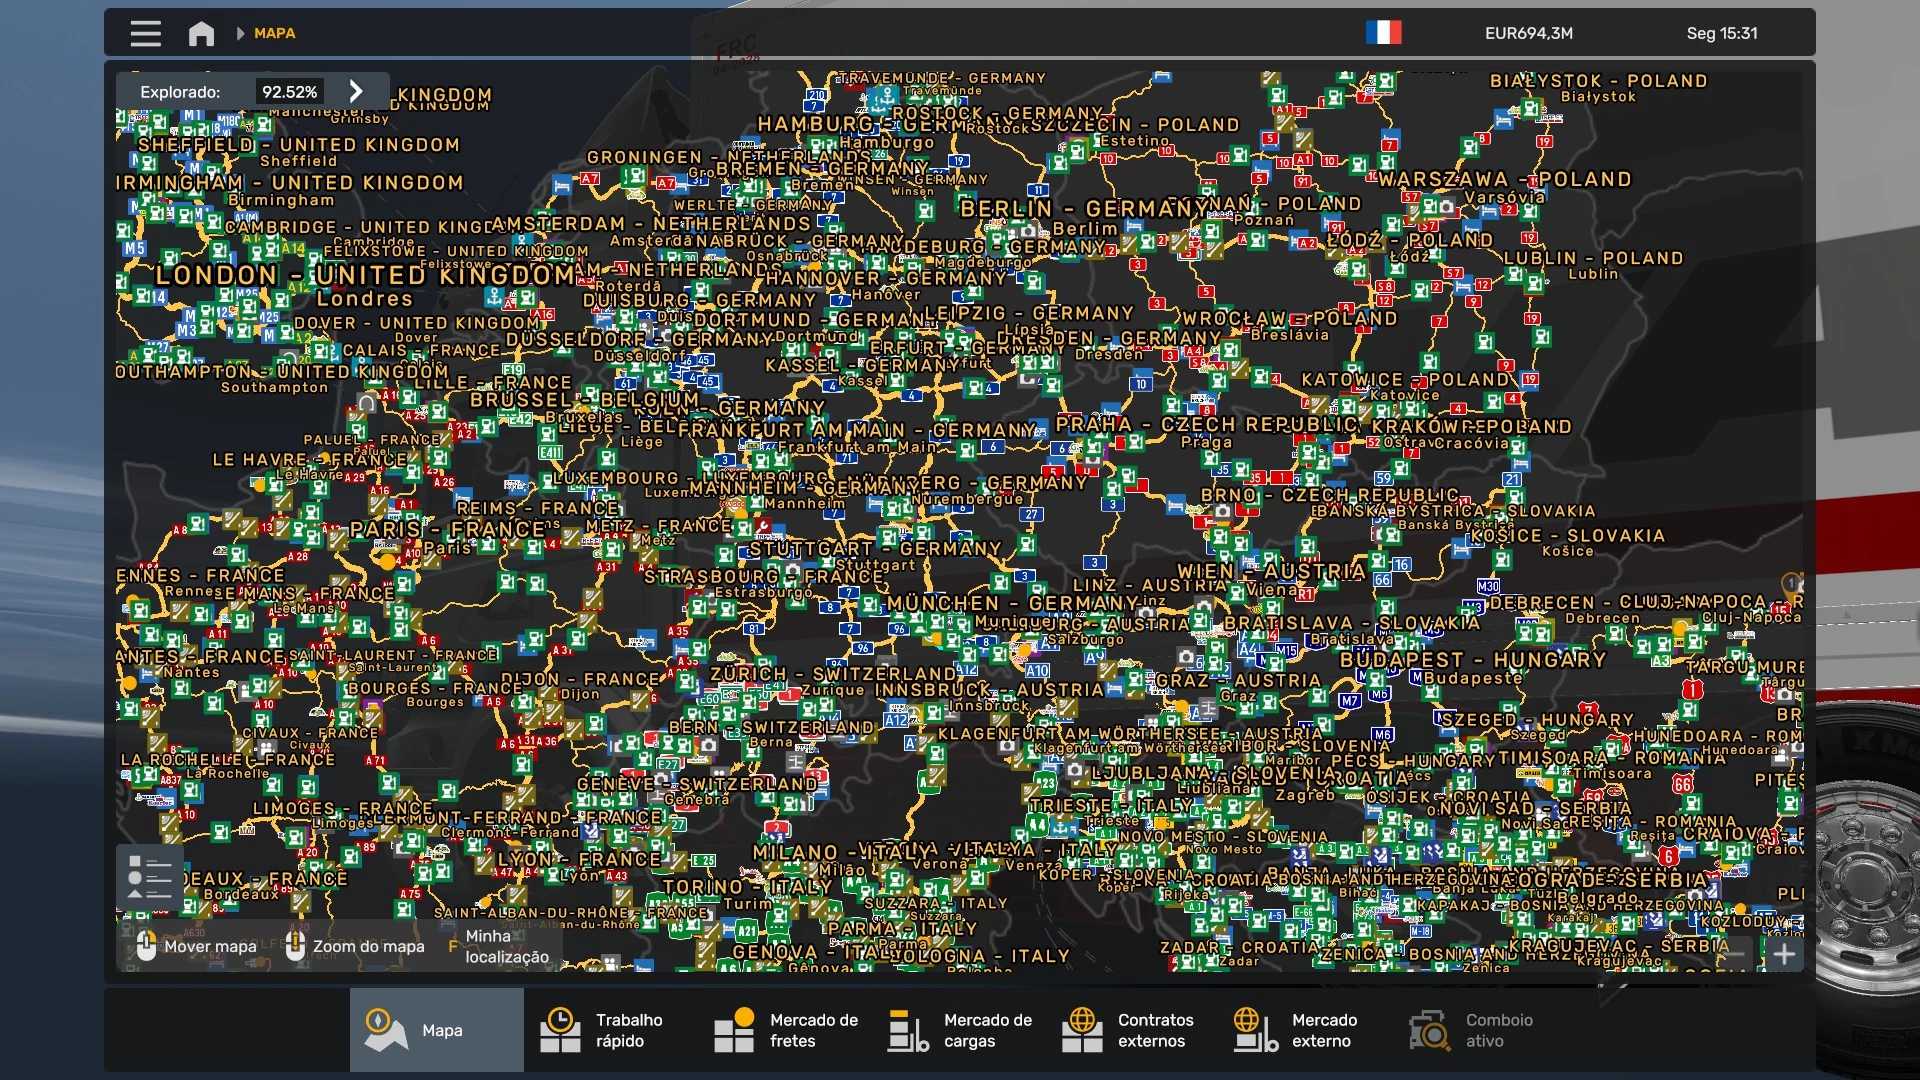Click the breadcrumb arrow before MAPA

coord(240,33)
